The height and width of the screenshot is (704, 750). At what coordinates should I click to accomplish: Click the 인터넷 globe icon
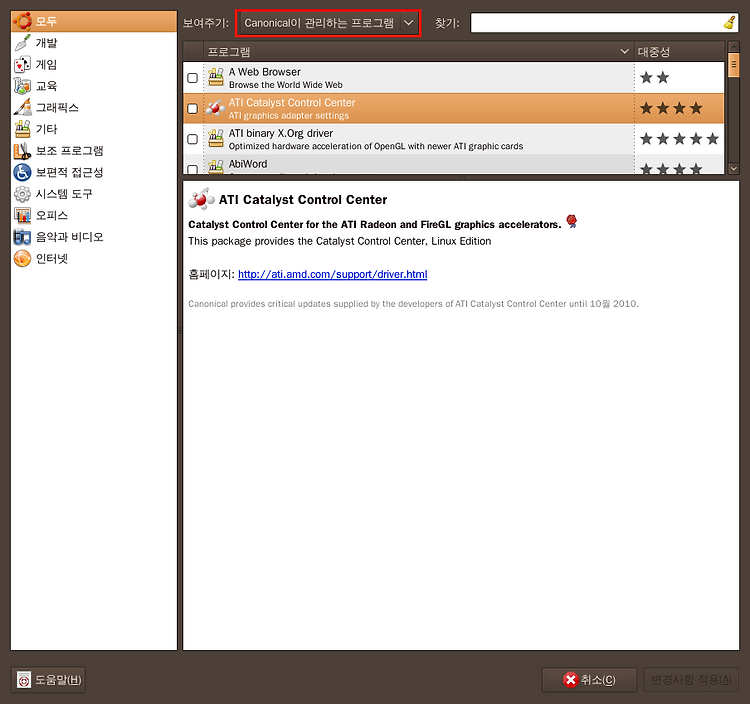pos(22,258)
